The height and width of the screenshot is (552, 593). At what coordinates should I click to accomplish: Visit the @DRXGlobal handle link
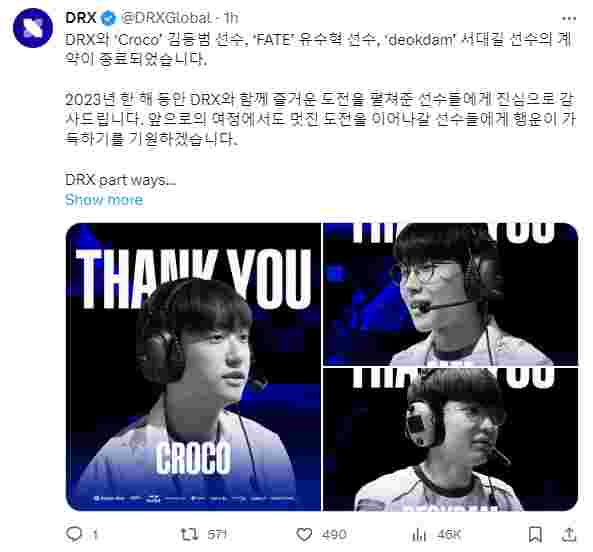point(165,18)
